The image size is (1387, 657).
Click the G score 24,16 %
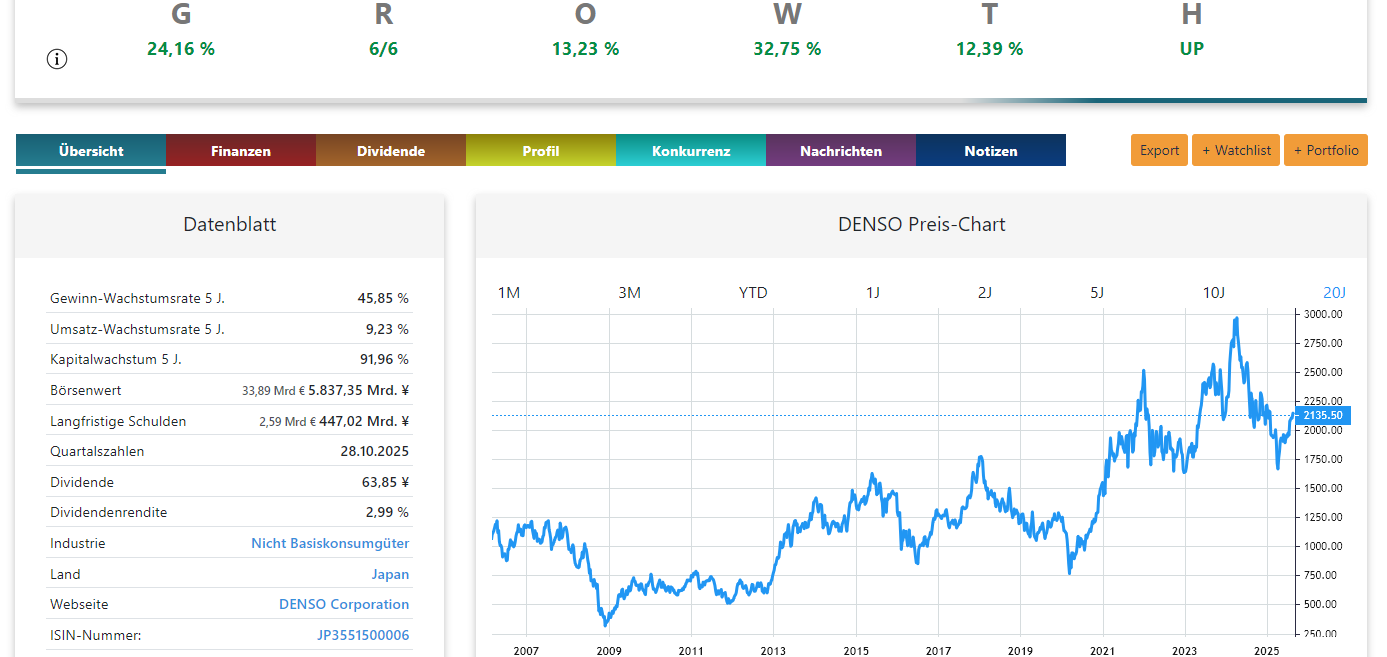[181, 48]
